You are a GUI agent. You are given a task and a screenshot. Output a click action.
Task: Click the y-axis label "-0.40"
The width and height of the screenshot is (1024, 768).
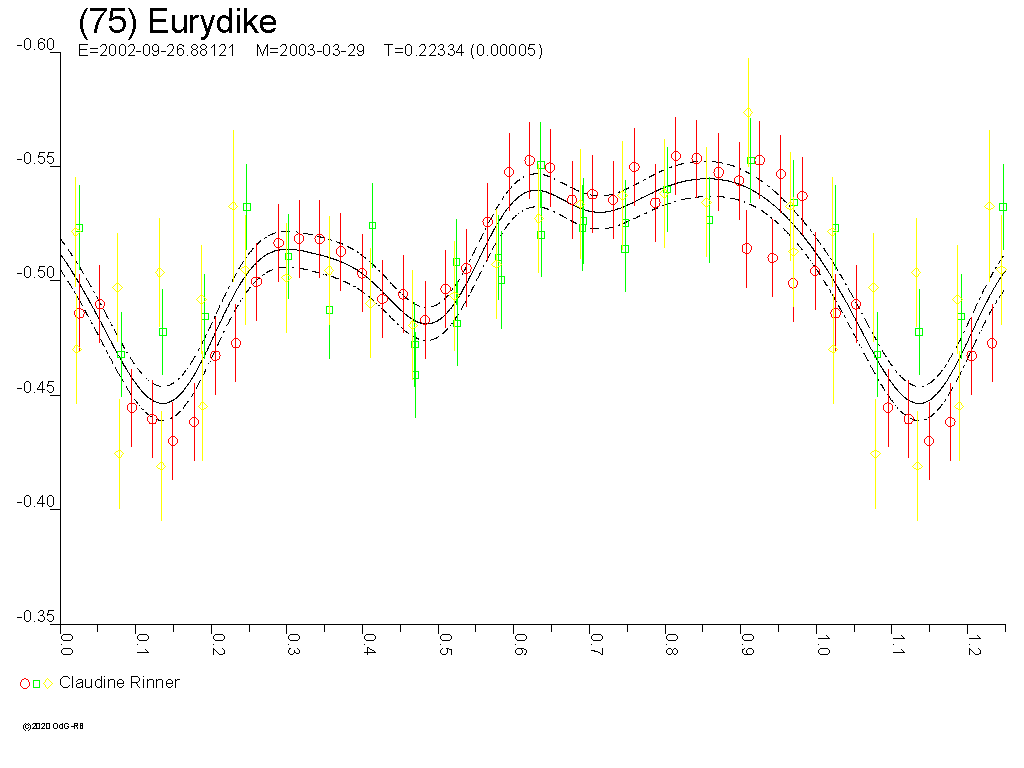35,502
